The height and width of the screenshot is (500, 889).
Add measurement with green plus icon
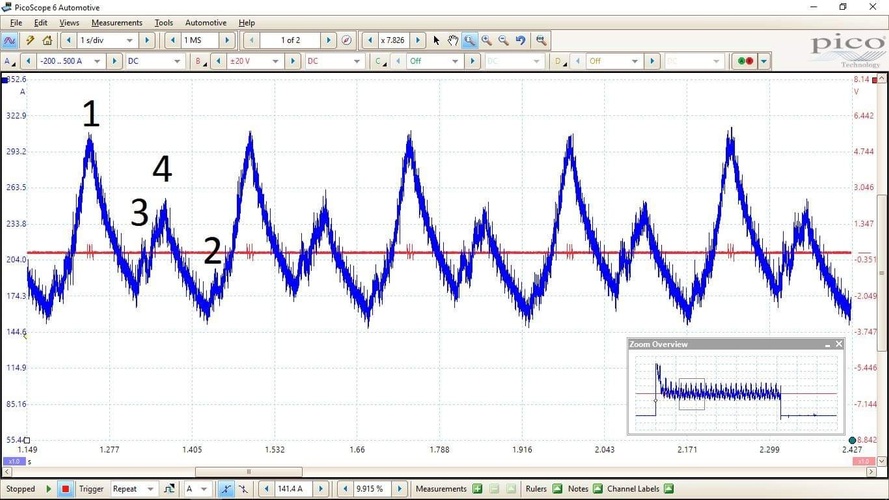477,489
